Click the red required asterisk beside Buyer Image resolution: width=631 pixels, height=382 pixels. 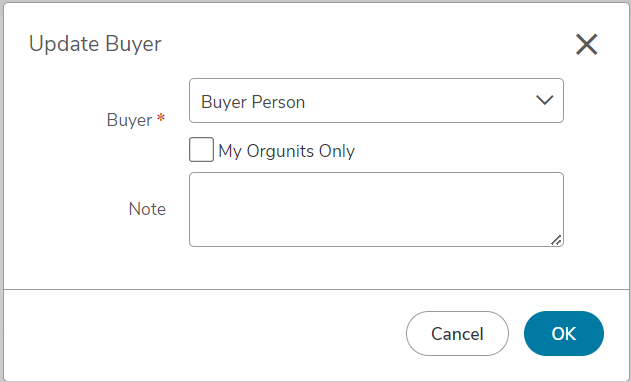tap(161, 118)
